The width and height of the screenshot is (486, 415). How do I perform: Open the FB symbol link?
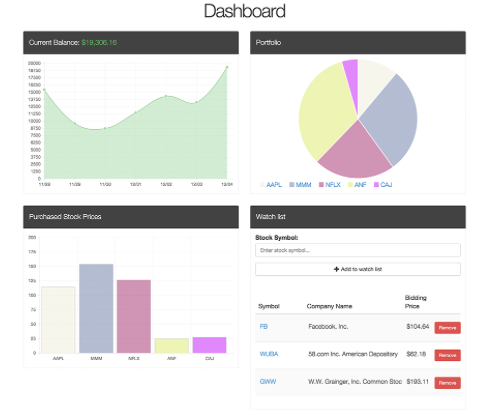click(264, 327)
